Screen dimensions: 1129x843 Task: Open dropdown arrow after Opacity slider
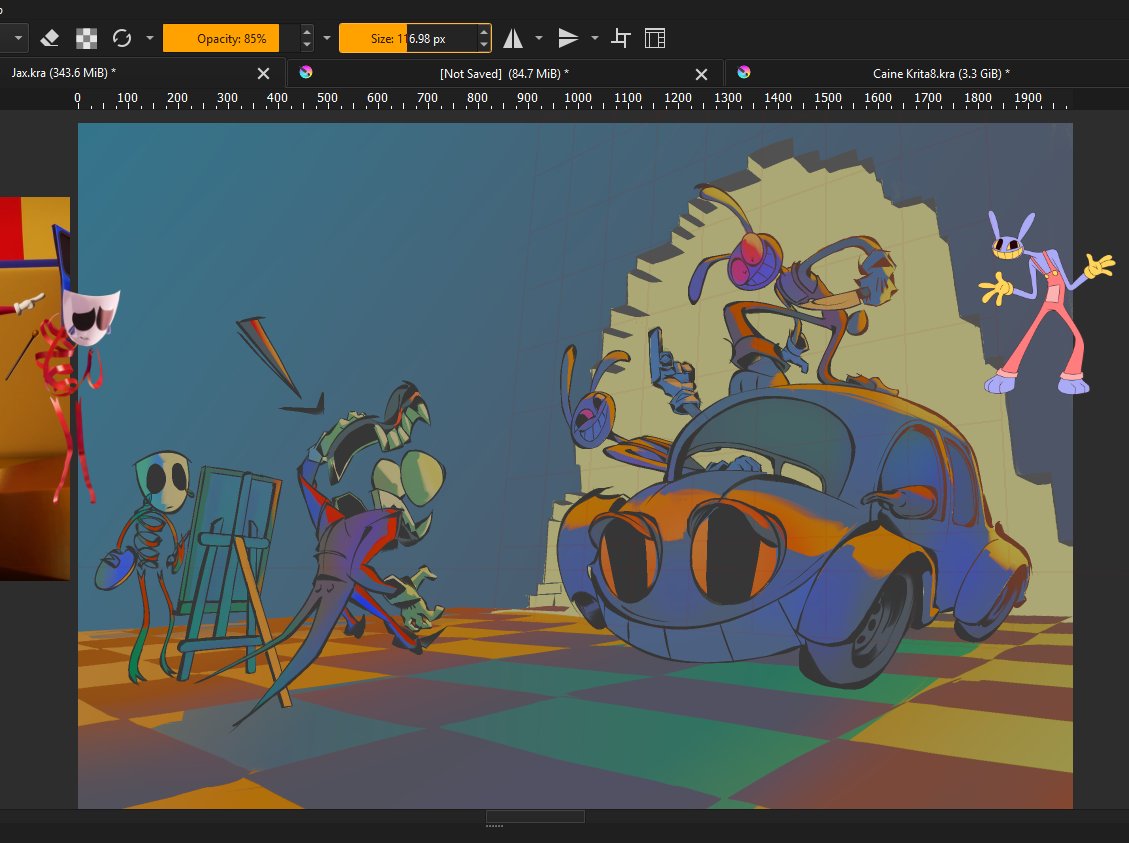[x=327, y=38]
